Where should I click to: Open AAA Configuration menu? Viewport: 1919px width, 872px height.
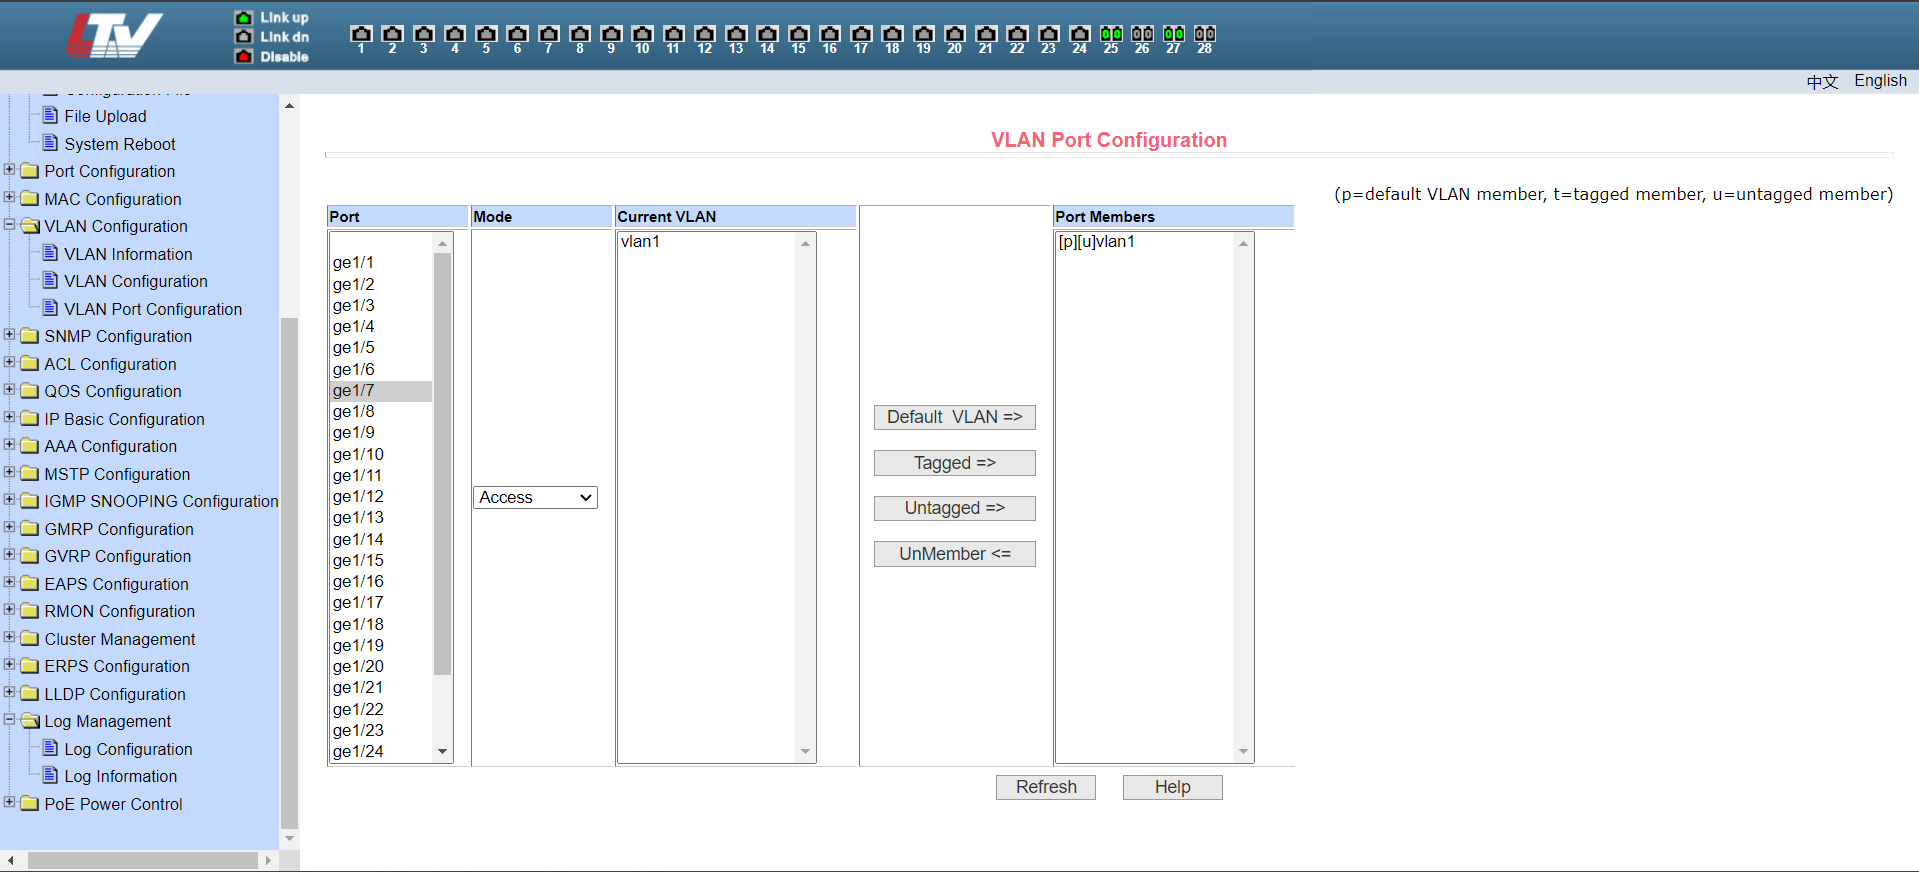point(110,446)
